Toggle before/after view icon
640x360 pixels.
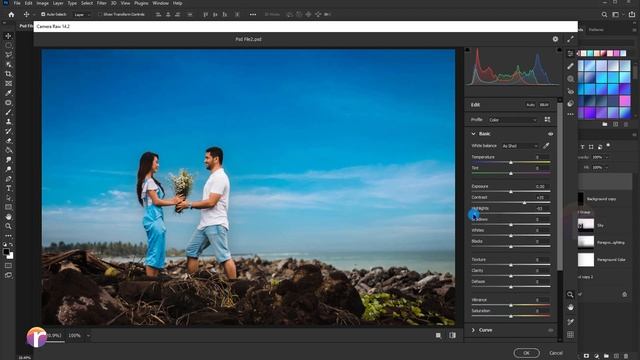pyautogui.click(x=452, y=336)
